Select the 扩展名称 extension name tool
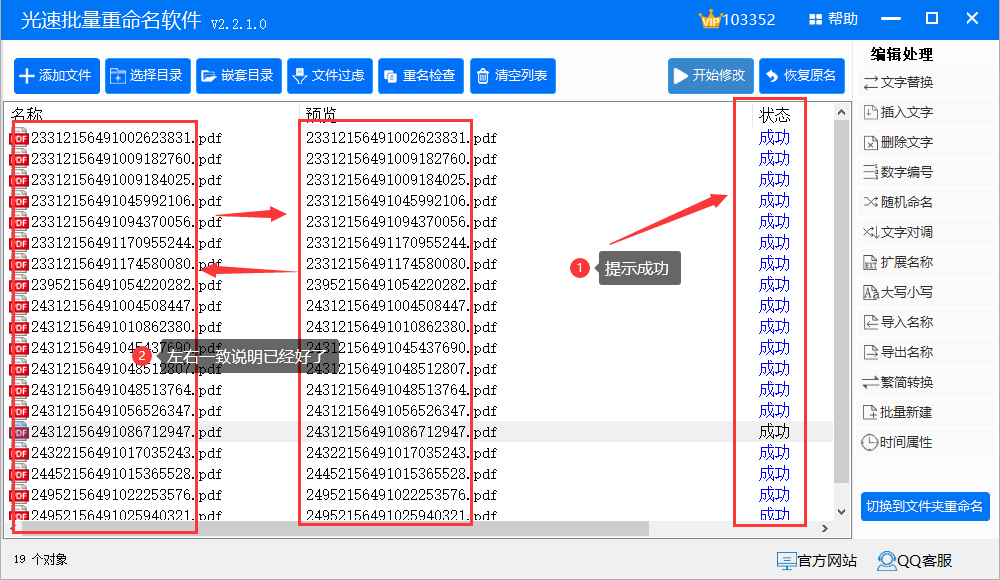1000x580 pixels. [x=899, y=262]
